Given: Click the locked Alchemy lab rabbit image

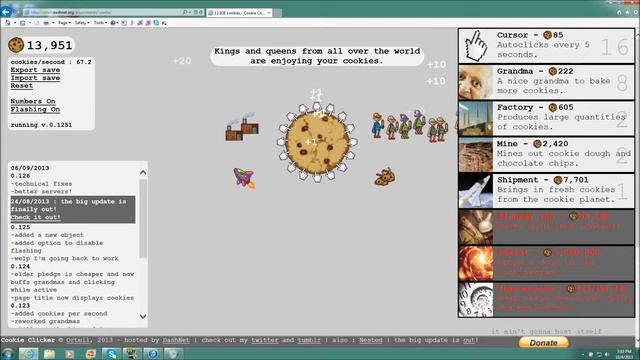Looking at the screenshot, I should pos(476,227).
